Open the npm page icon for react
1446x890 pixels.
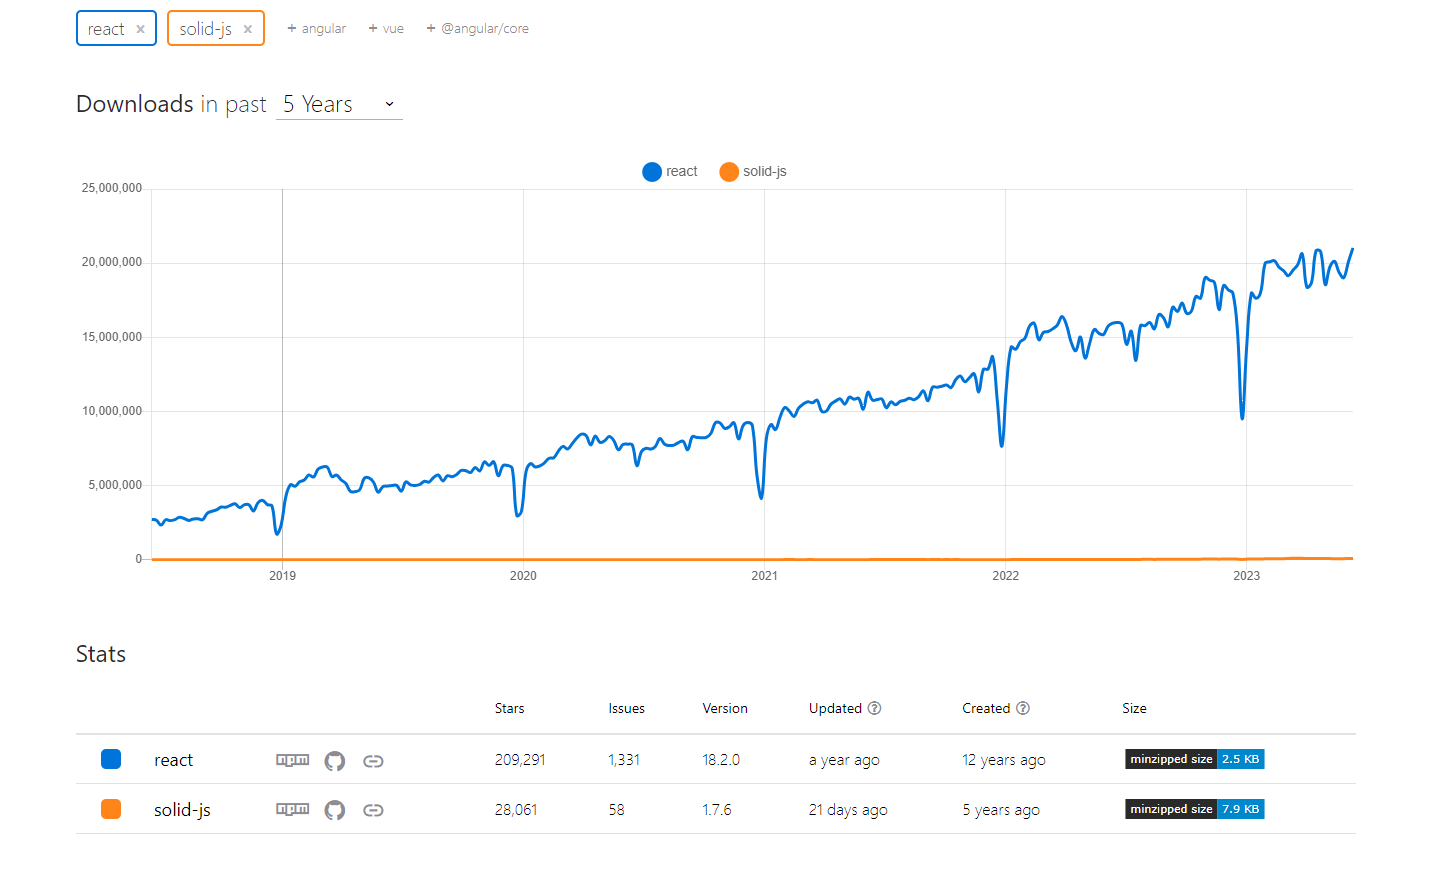(x=293, y=760)
